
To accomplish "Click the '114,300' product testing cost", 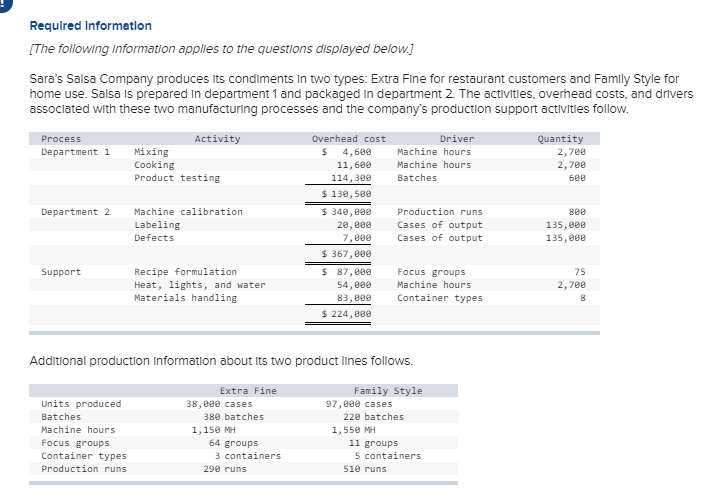I will [351, 178].
